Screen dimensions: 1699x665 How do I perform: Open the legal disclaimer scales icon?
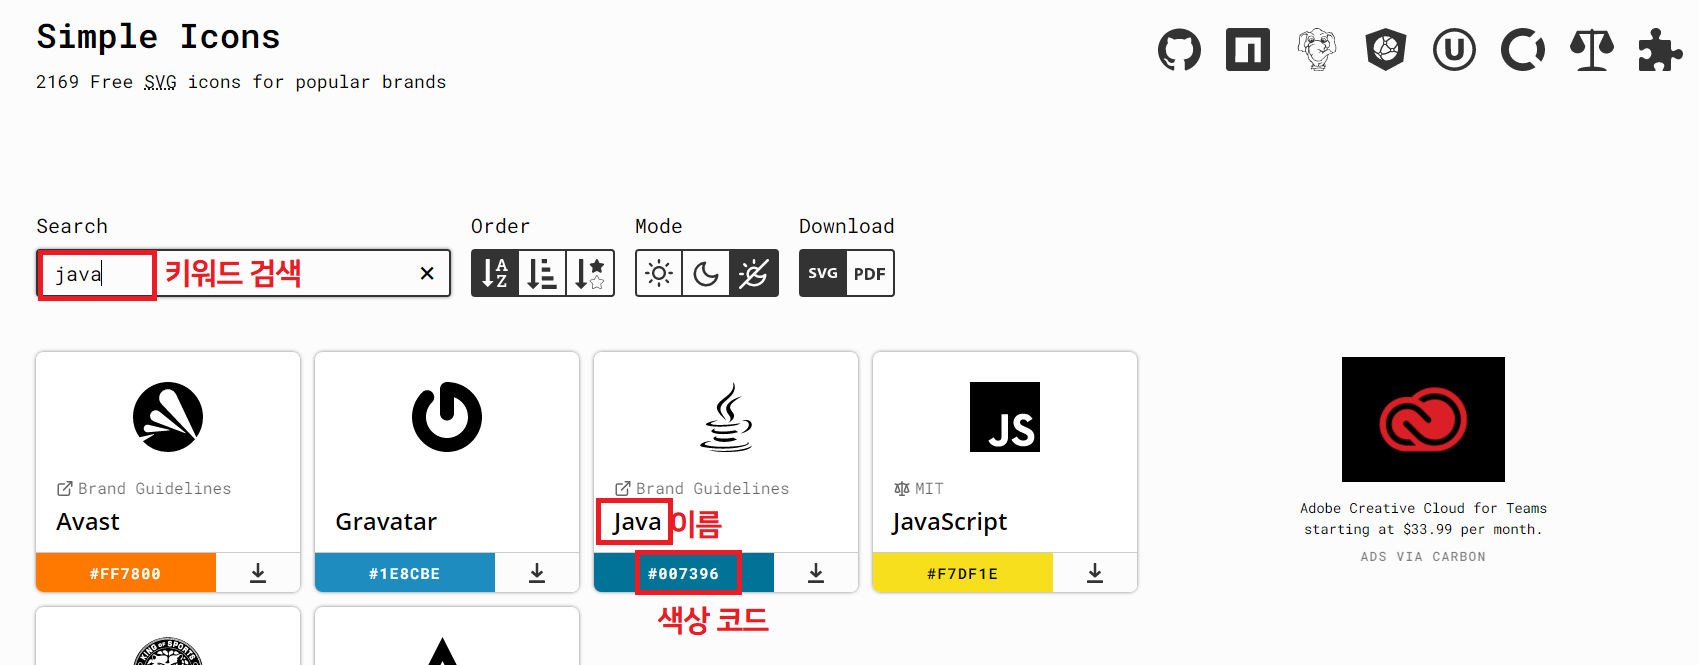[1592, 49]
